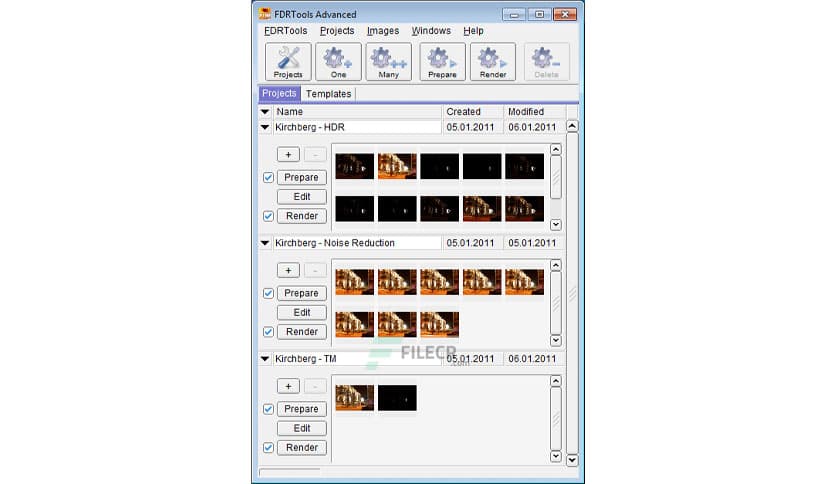Toggle Render checkbox for Kirchberg - HDR
The height and width of the screenshot is (484, 836).
coord(268,216)
